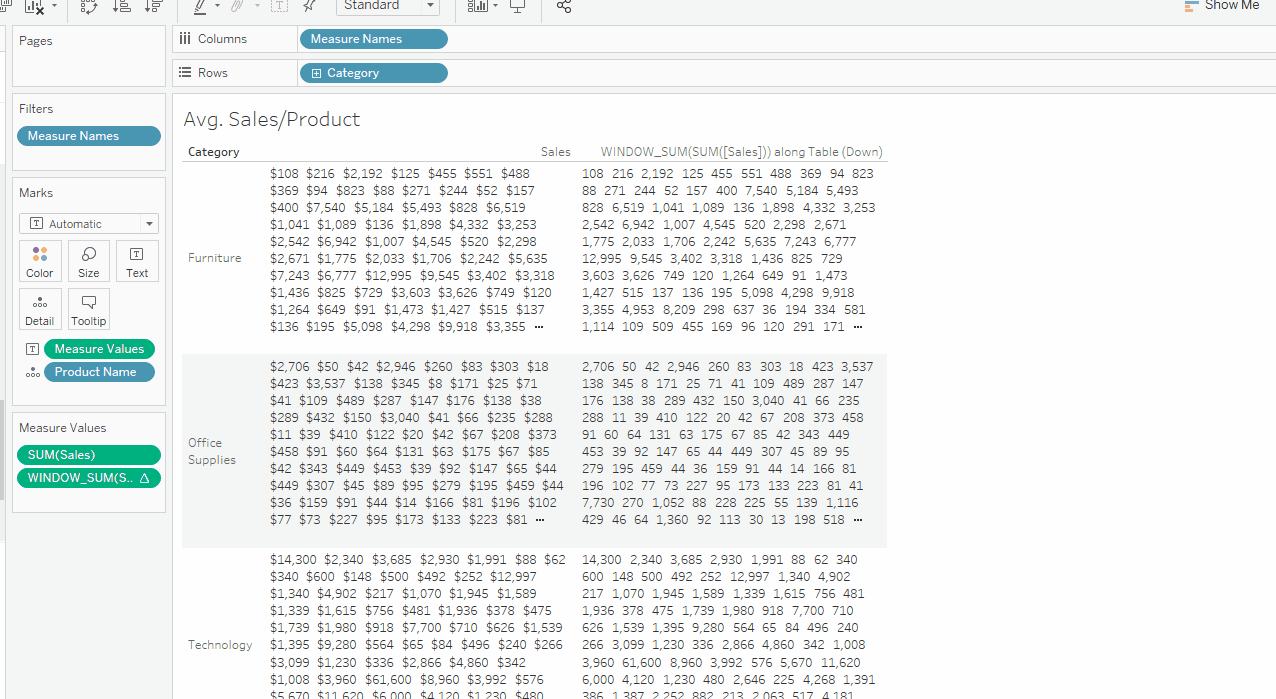Click the Text icon beside Measure Values
1276x699 pixels.
pyautogui.click(x=33, y=349)
